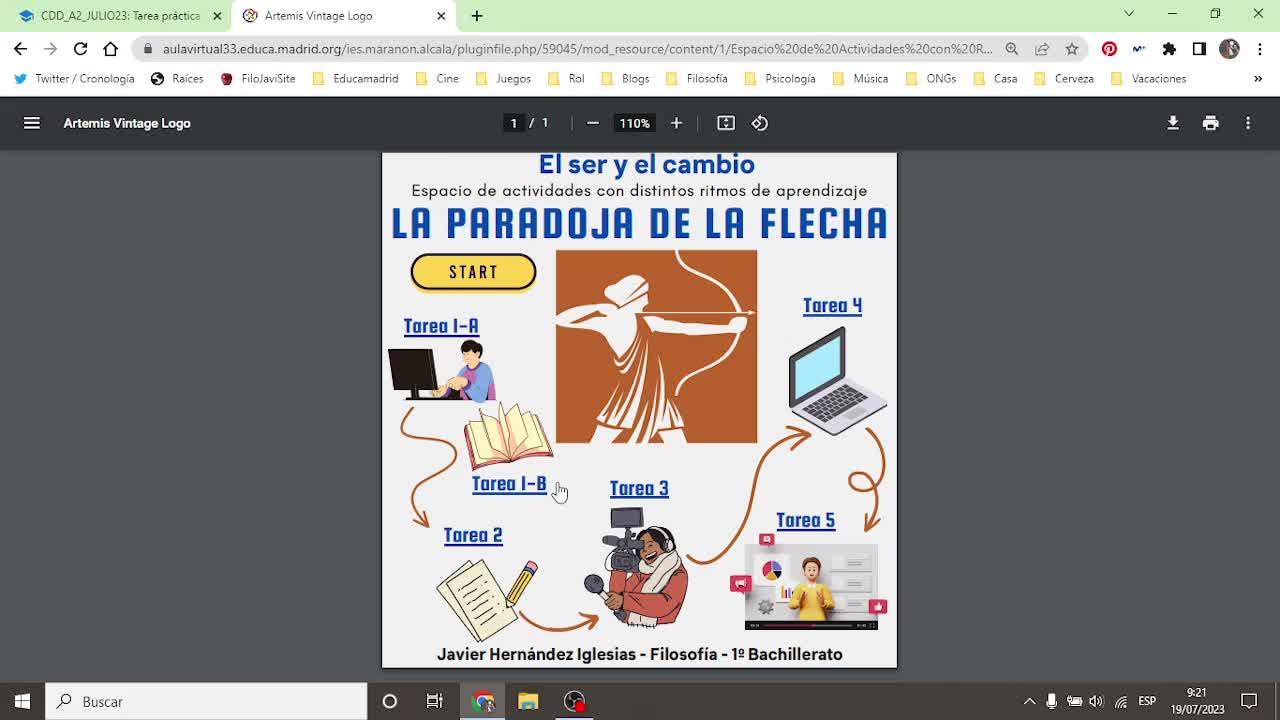Open the Tarea 5 link
Image resolution: width=1280 pixels, height=720 pixels.
[805, 520]
